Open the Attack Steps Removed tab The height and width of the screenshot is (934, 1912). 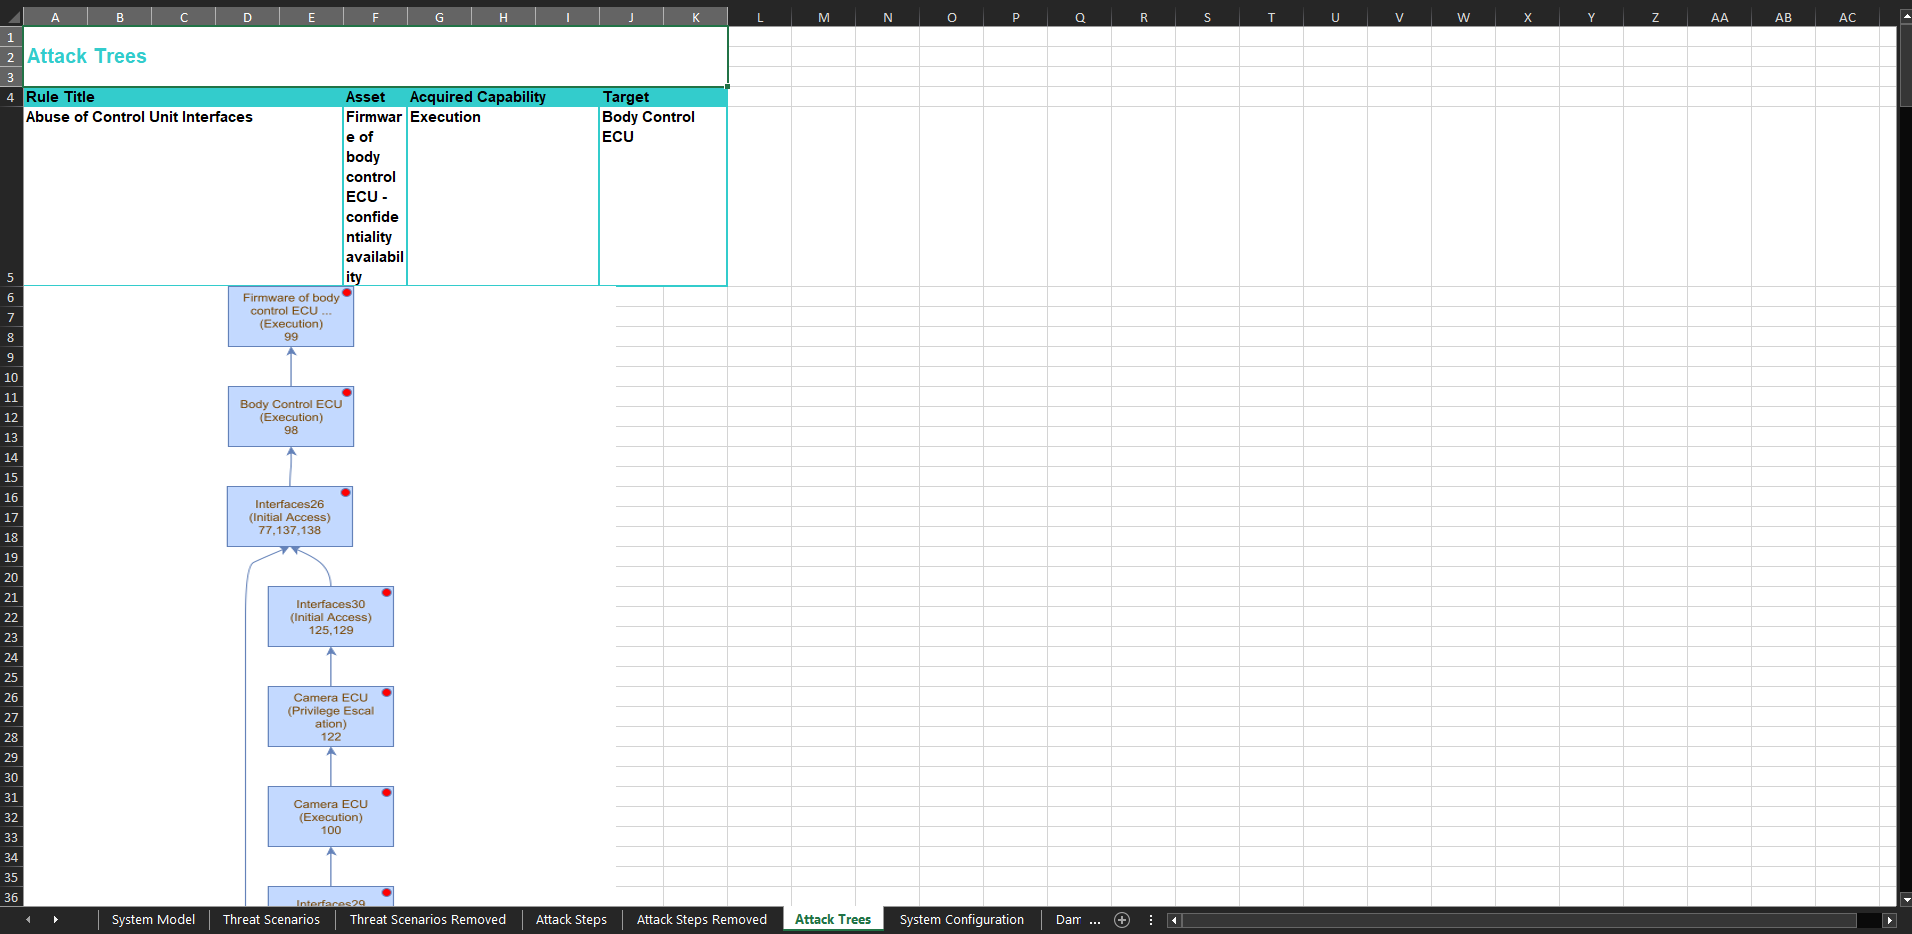701,920
